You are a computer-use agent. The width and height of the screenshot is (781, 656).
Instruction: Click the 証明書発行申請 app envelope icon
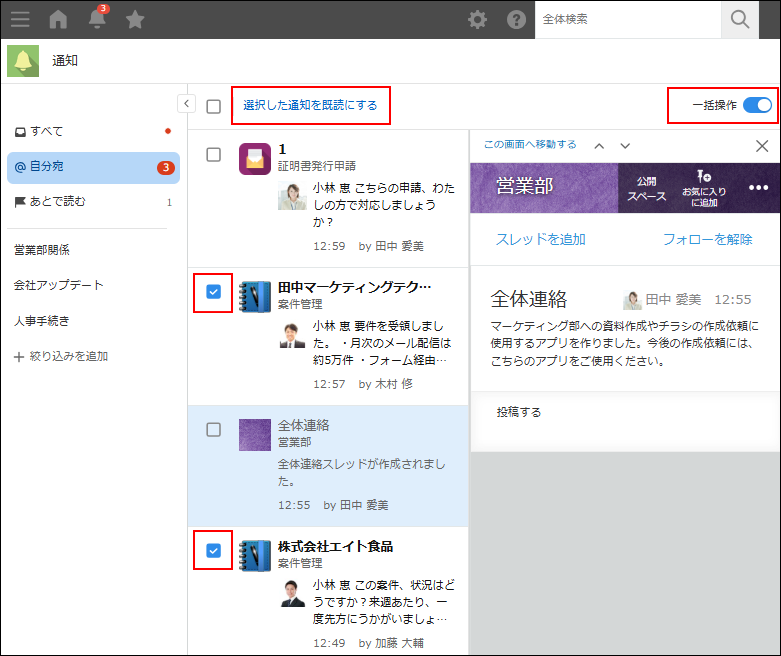coord(255,159)
